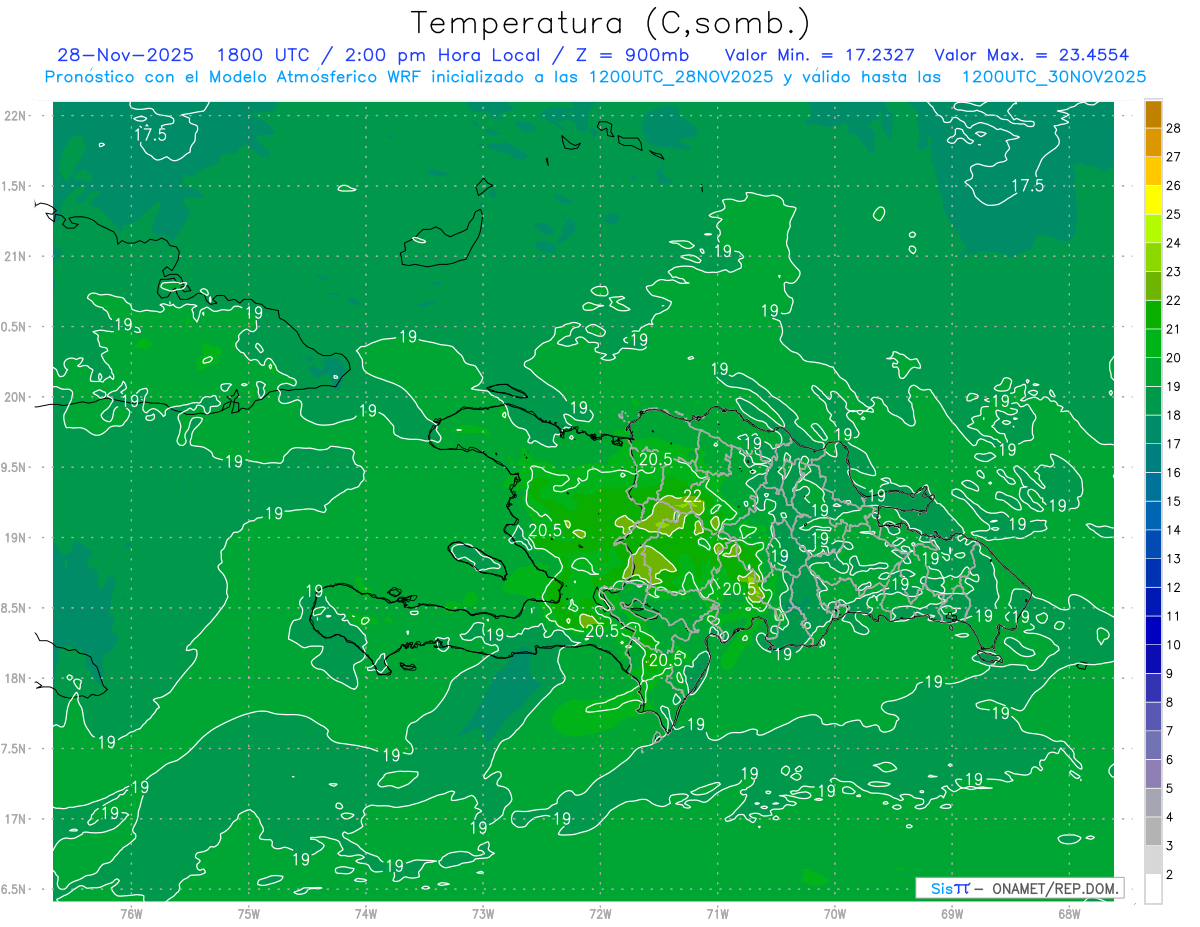Select the 17N latitude axis label

[x=16, y=819]
